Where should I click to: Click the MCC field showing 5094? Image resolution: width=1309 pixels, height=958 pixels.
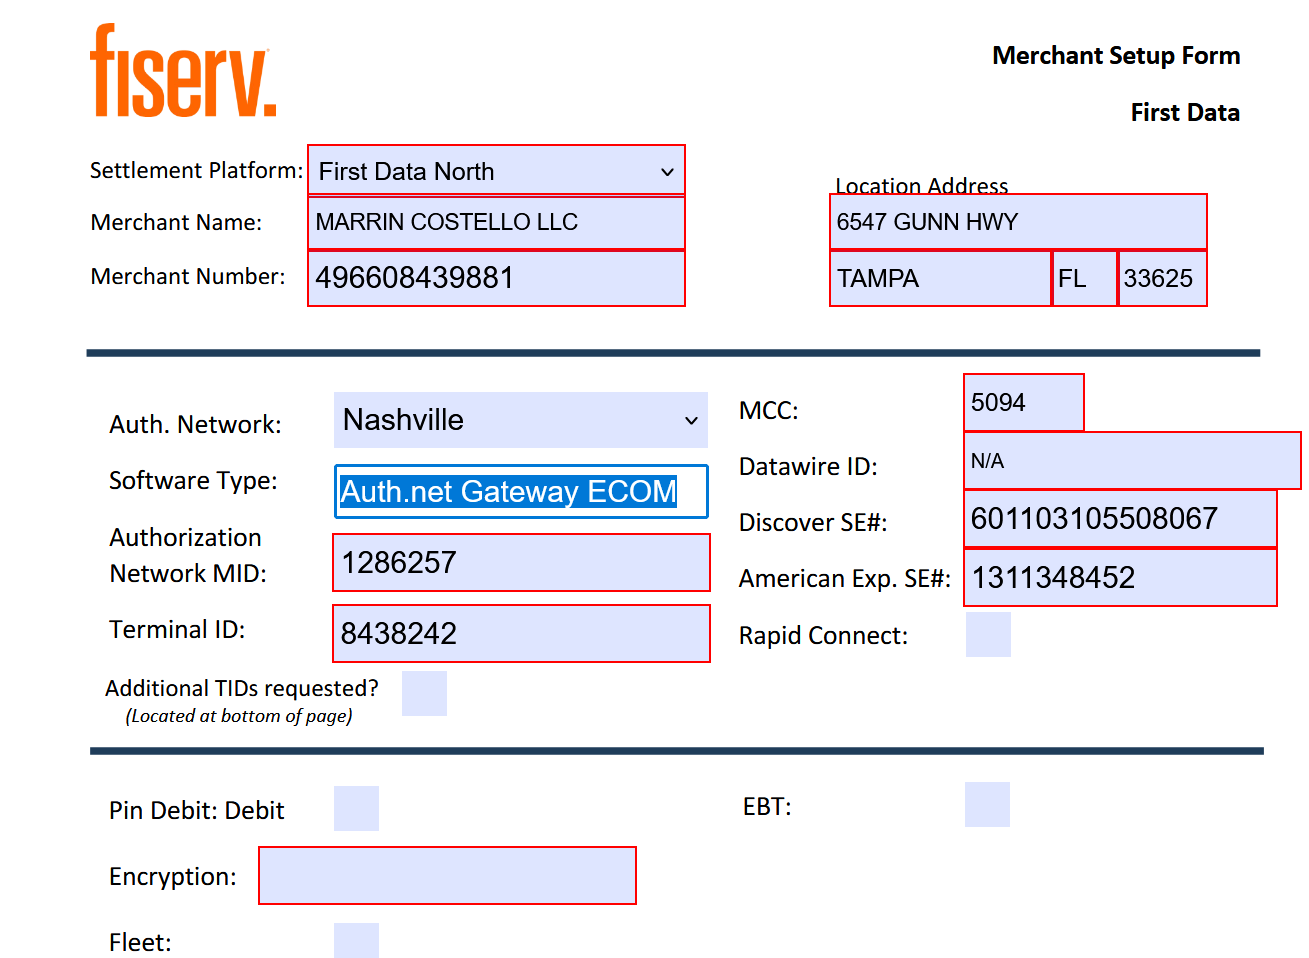pyautogui.click(x=1024, y=403)
